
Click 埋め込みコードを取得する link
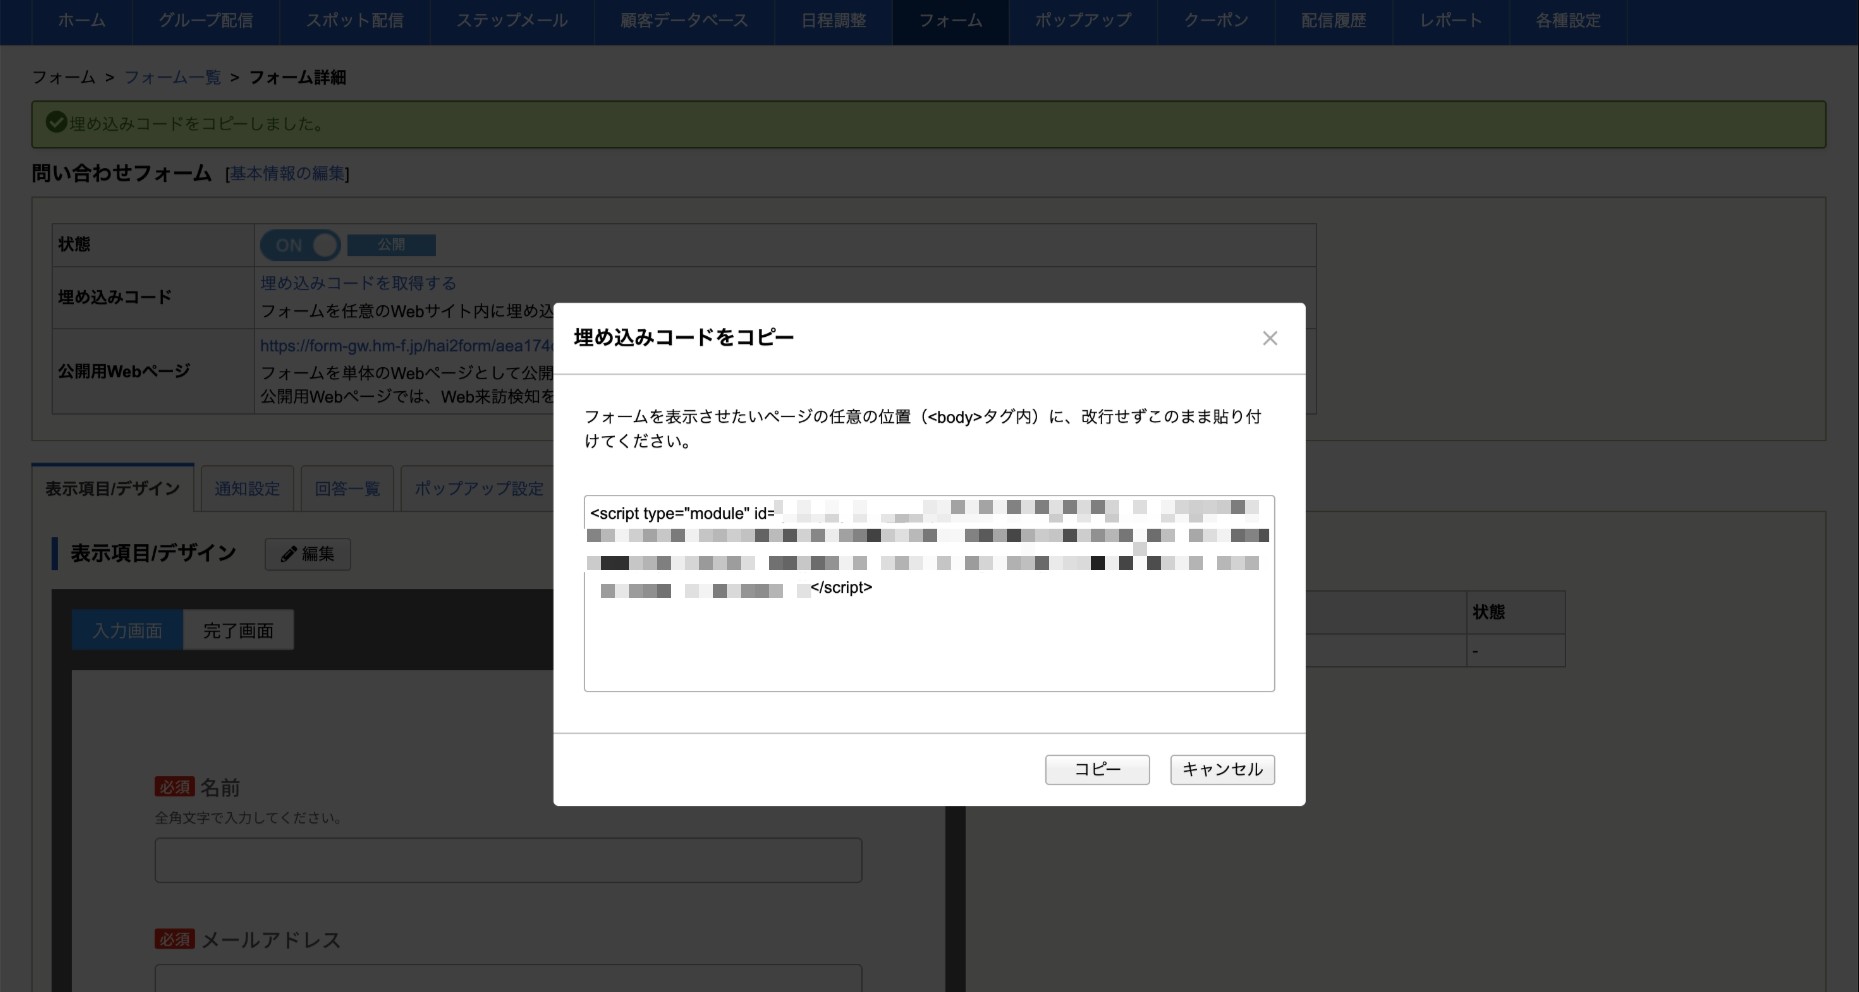[358, 283]
